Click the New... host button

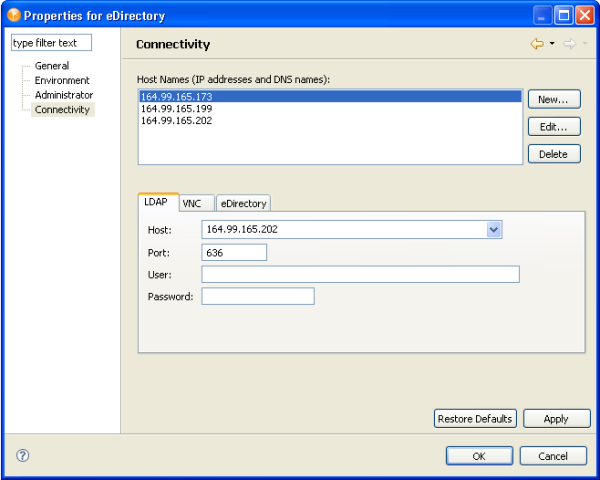[x=554, y=100]
